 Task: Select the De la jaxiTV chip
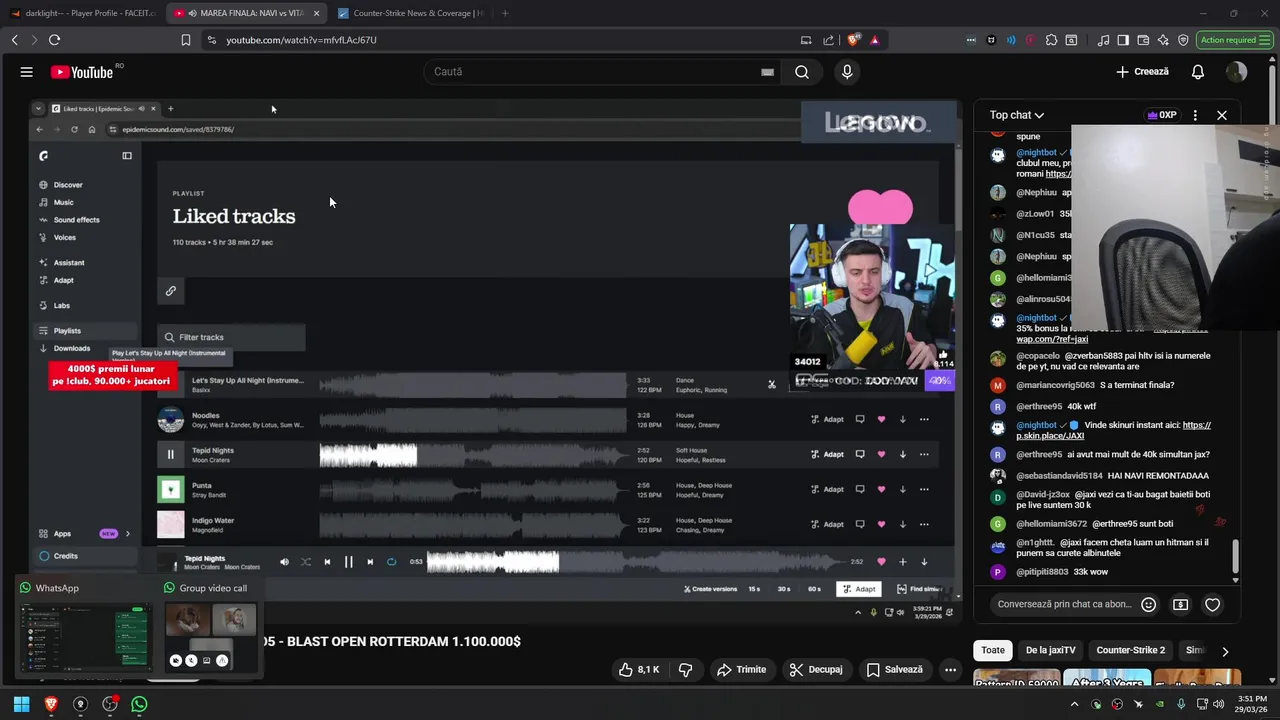pos(1050,650)
